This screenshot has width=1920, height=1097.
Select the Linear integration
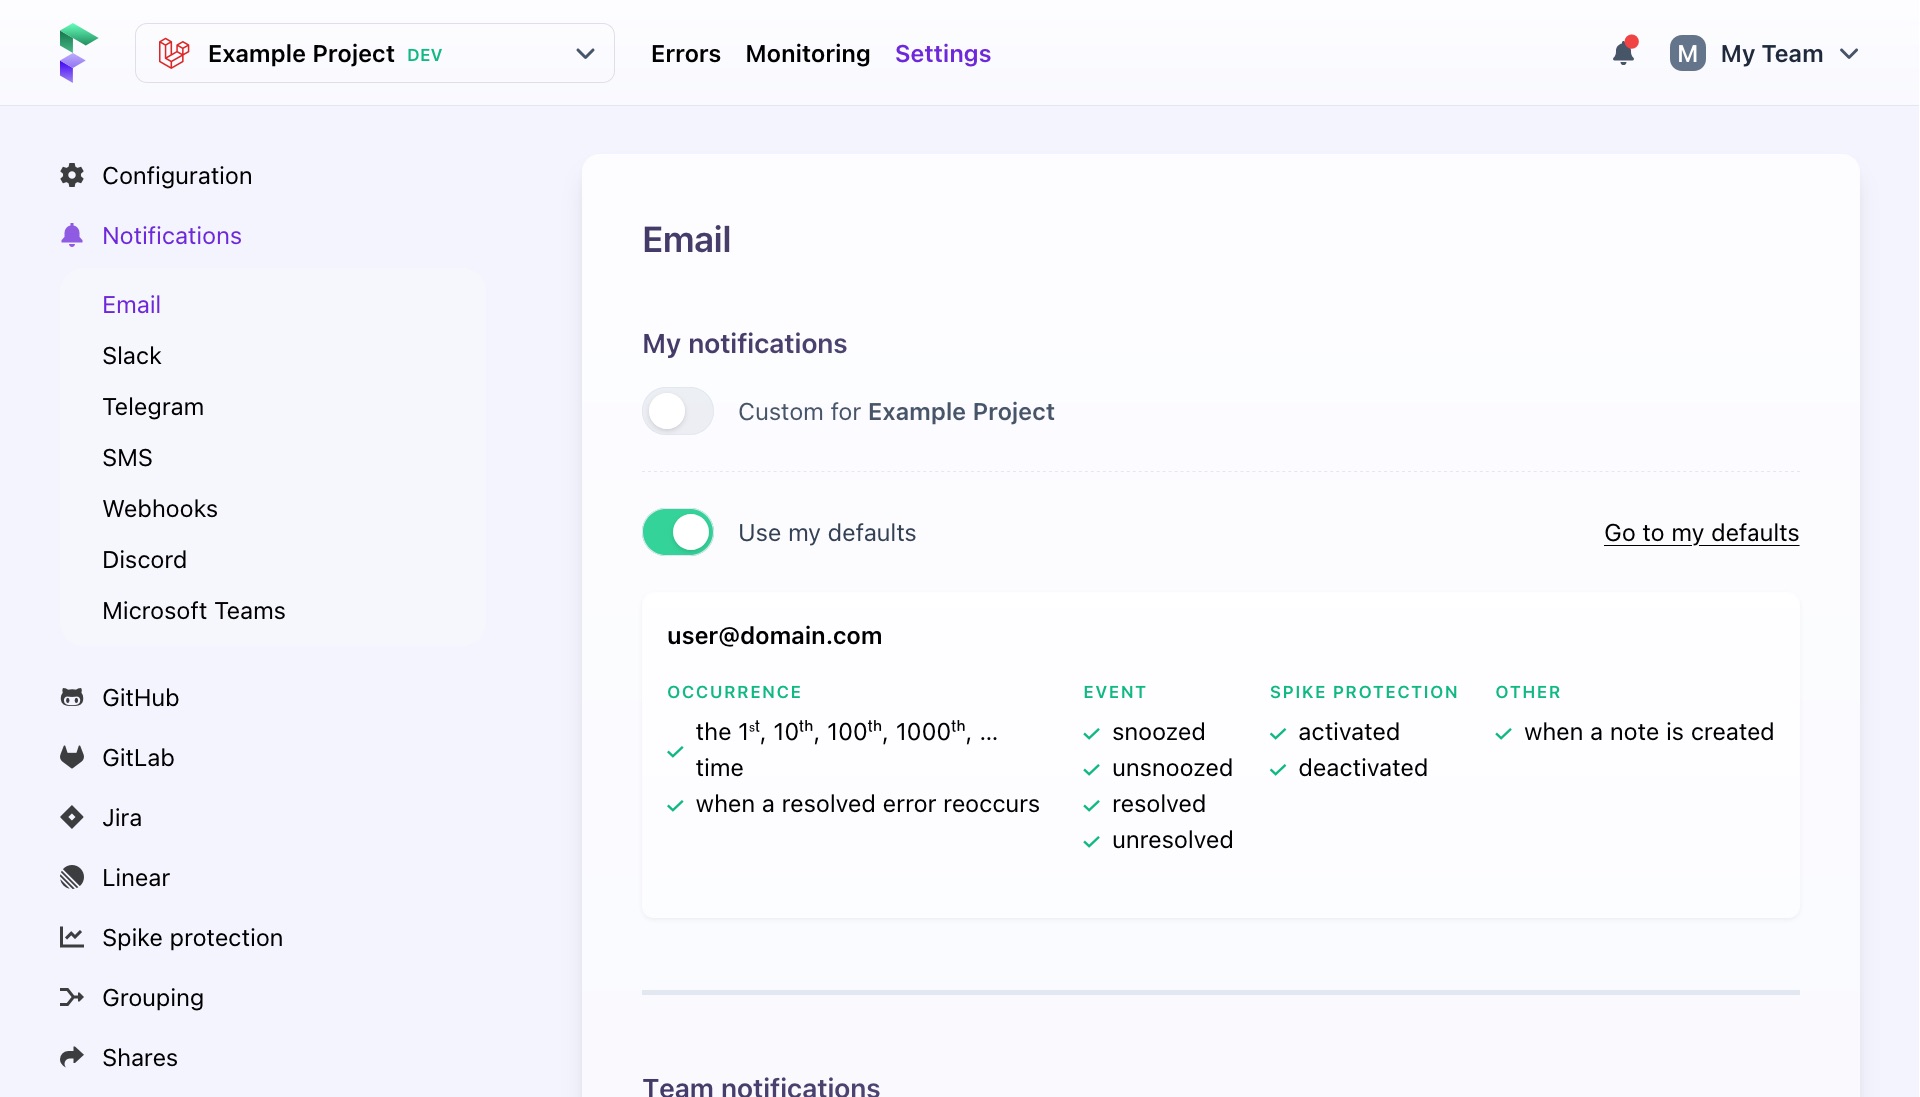[136, 877]
